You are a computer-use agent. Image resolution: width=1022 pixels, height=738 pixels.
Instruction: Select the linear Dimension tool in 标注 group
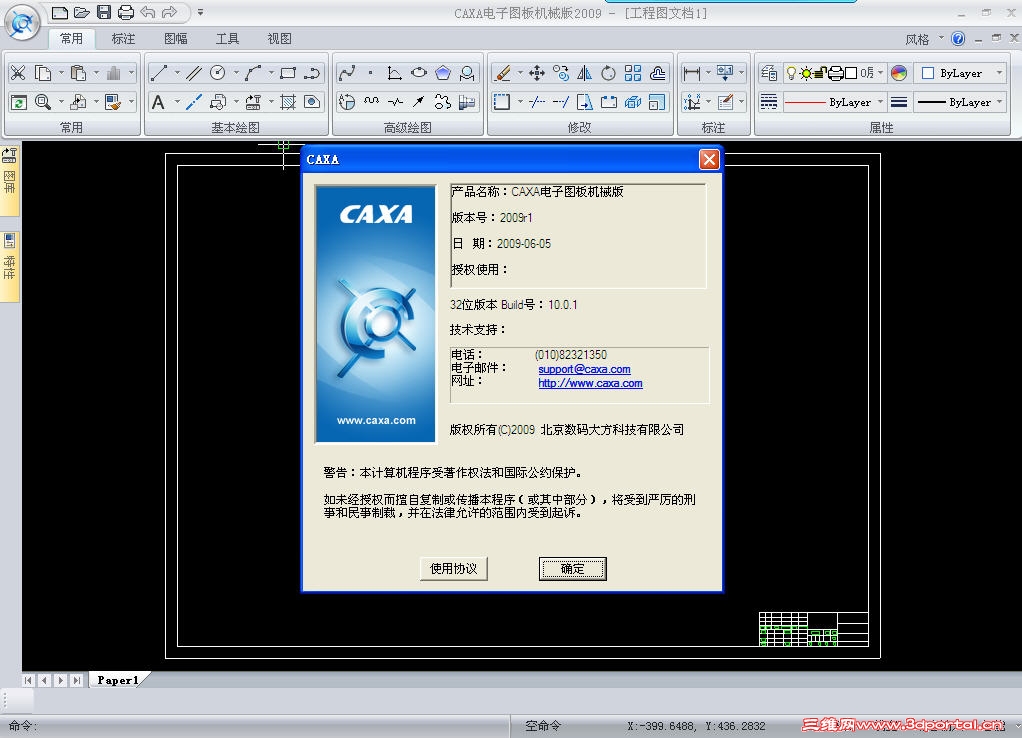click(x=692, y=73)
